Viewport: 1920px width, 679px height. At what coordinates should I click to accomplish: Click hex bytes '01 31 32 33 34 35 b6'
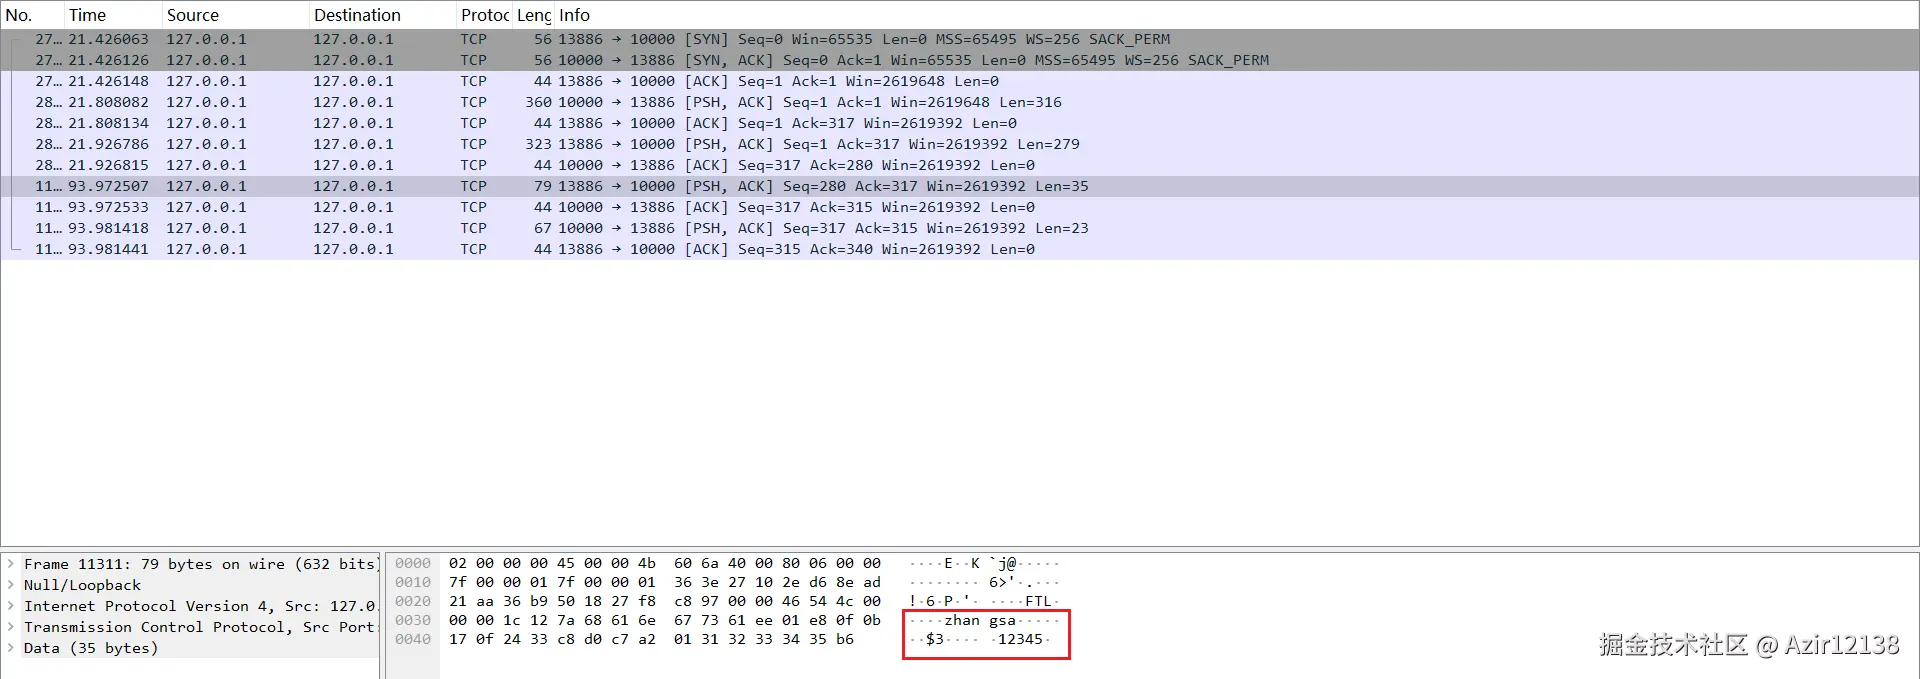[764, 639]
